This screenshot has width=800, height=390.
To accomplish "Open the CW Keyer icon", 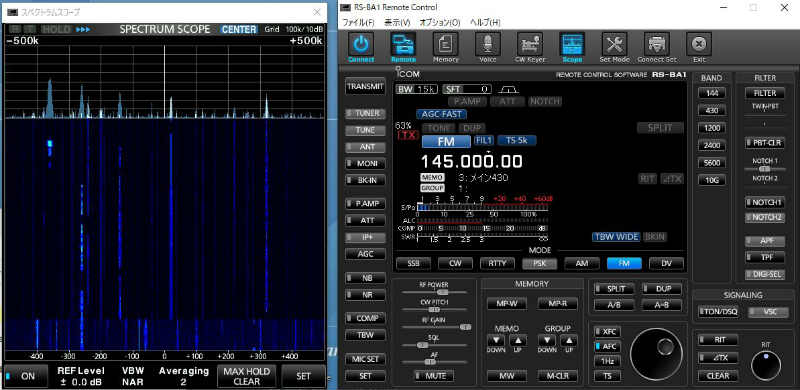I will pos(530,44).
